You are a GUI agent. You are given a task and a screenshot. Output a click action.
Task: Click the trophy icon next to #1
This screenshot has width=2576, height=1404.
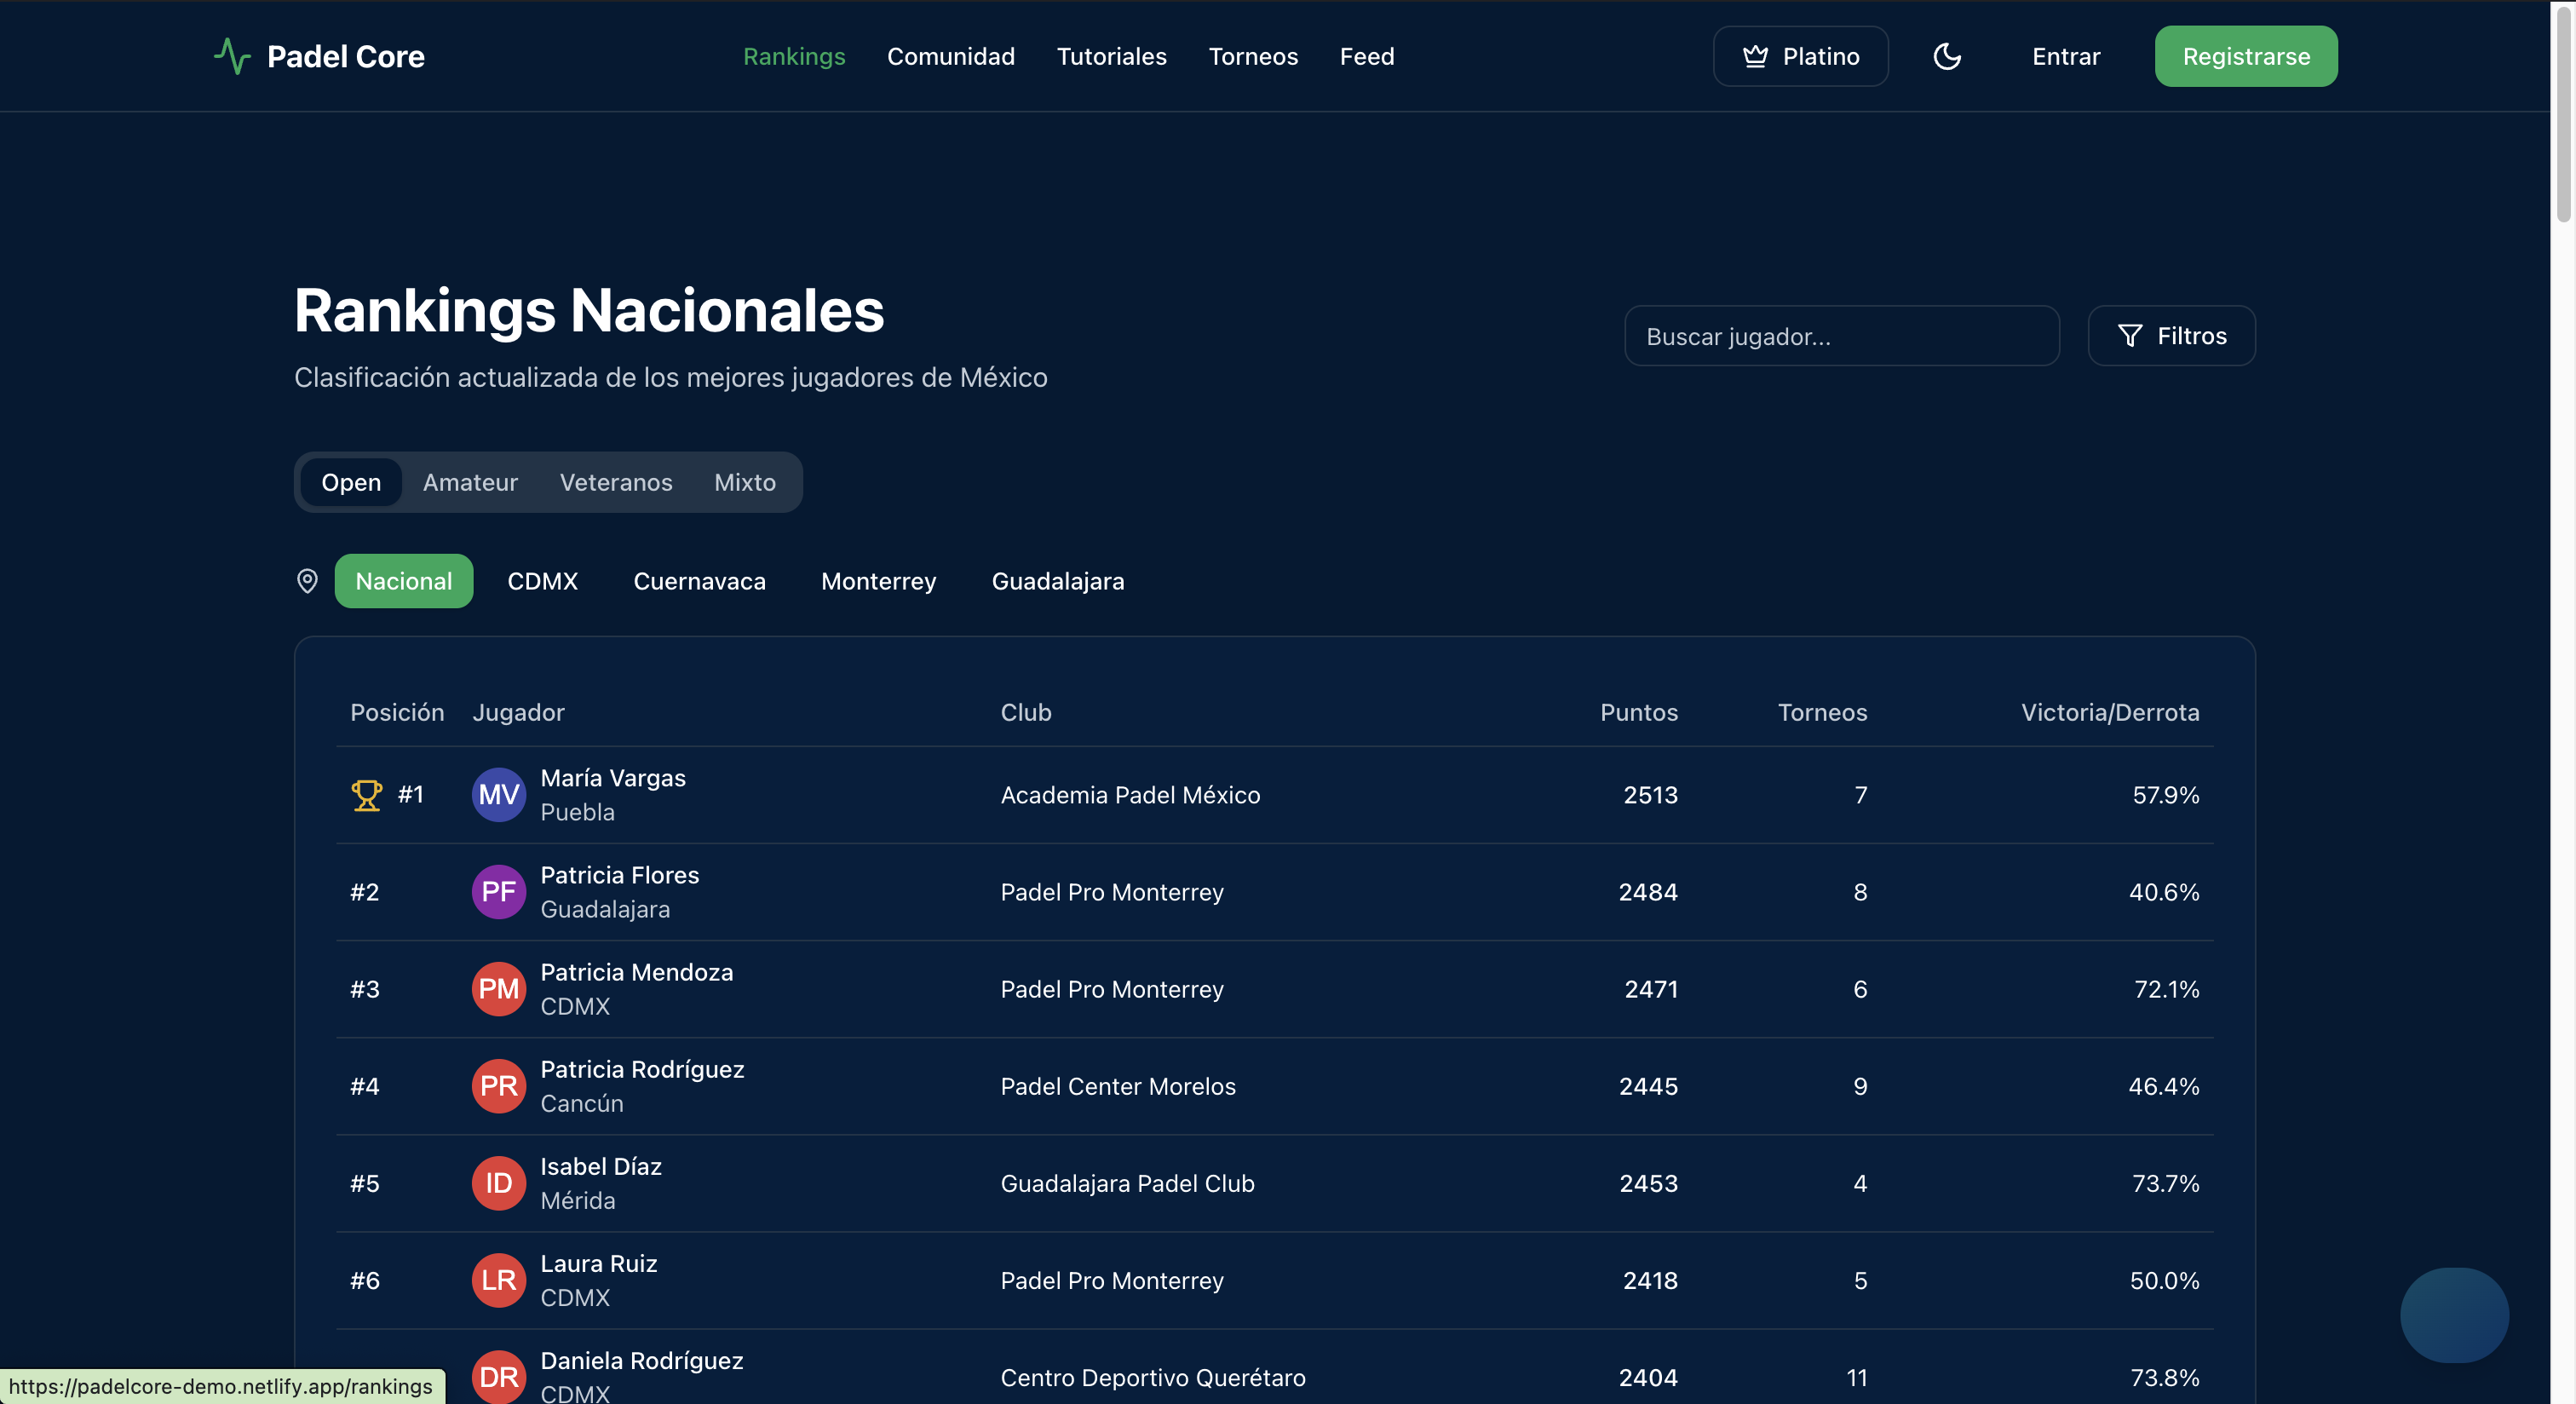click(x=367, y=795)
